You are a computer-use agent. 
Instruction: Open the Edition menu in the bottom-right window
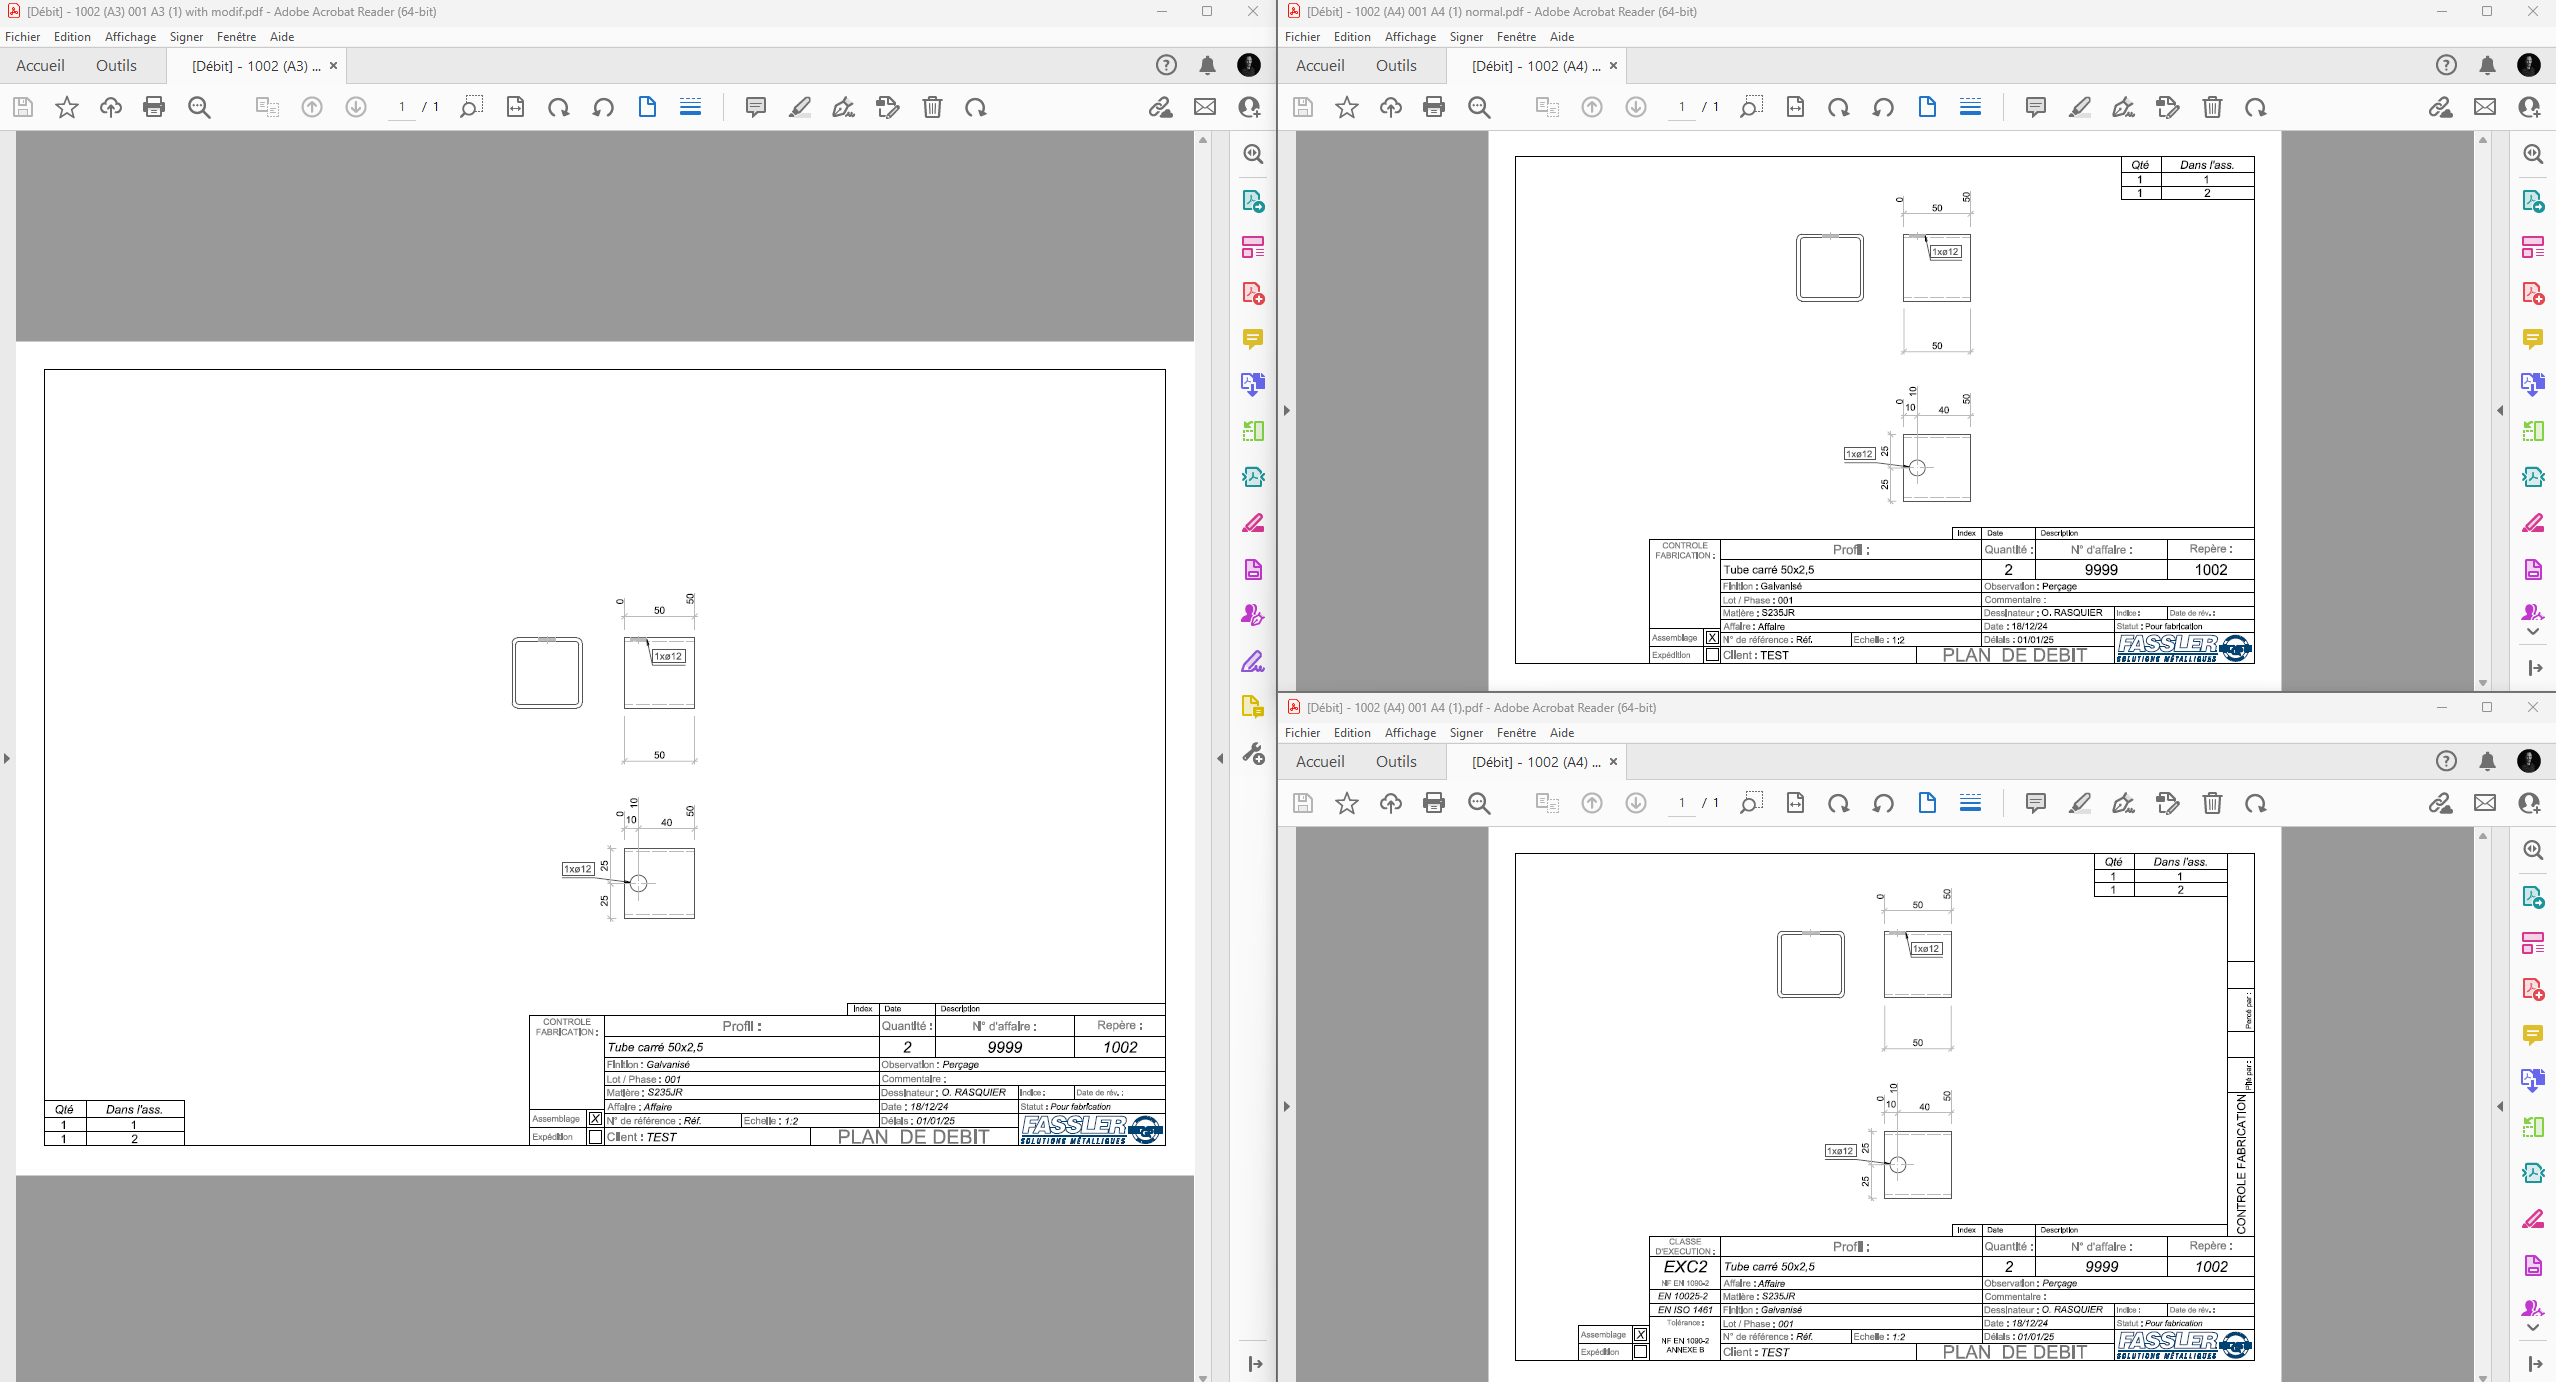(1352, 733)
